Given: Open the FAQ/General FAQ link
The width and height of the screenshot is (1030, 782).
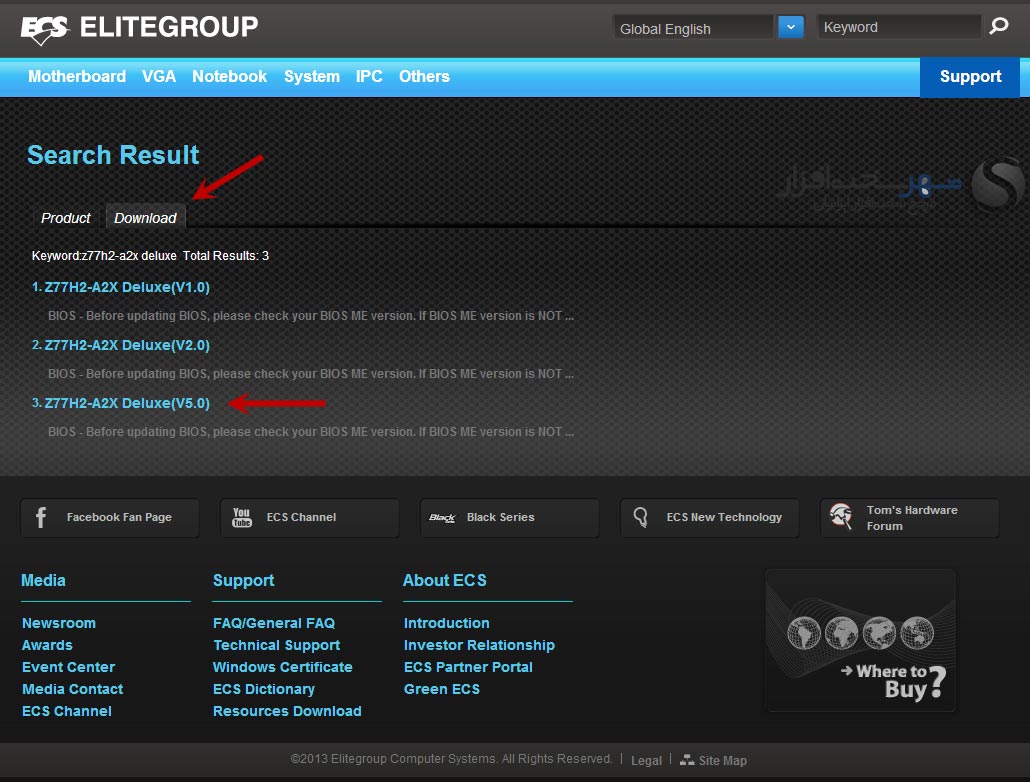Looking at the screenshot, I should 274,623.
